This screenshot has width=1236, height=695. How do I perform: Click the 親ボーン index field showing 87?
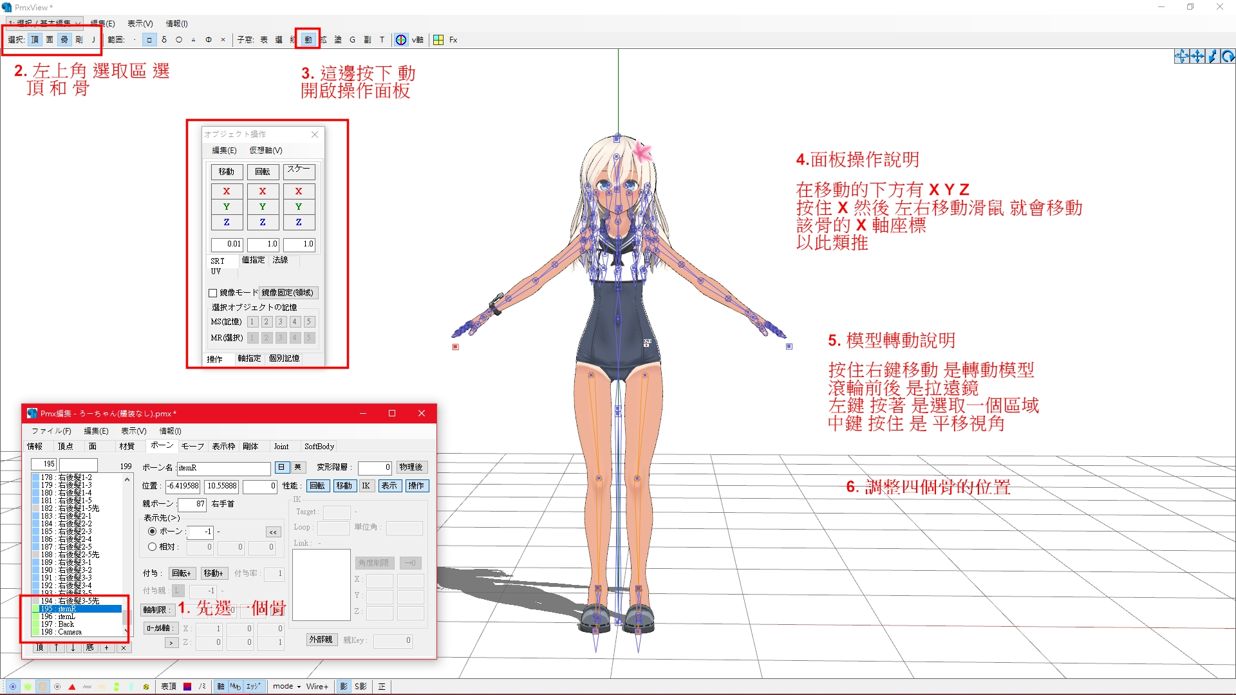click(x=192, y=504)
